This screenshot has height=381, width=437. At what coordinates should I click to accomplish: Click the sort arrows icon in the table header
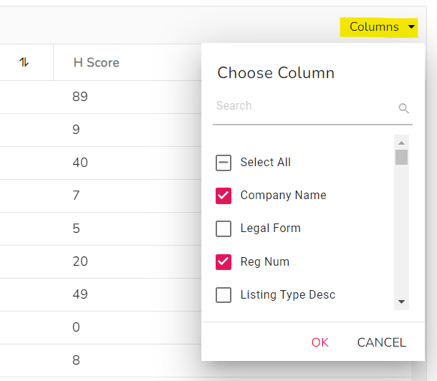click(x=24, y=62)
